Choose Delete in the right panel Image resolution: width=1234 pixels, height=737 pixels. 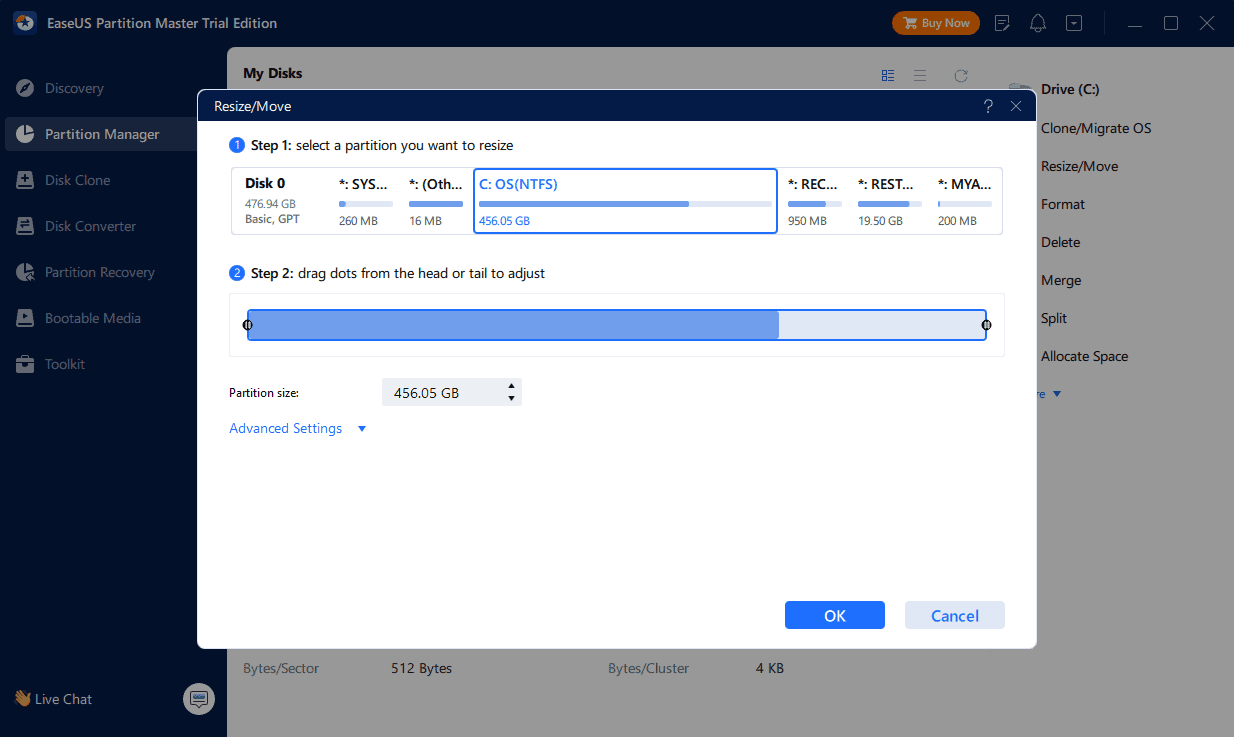click(x=1060, y=242)
